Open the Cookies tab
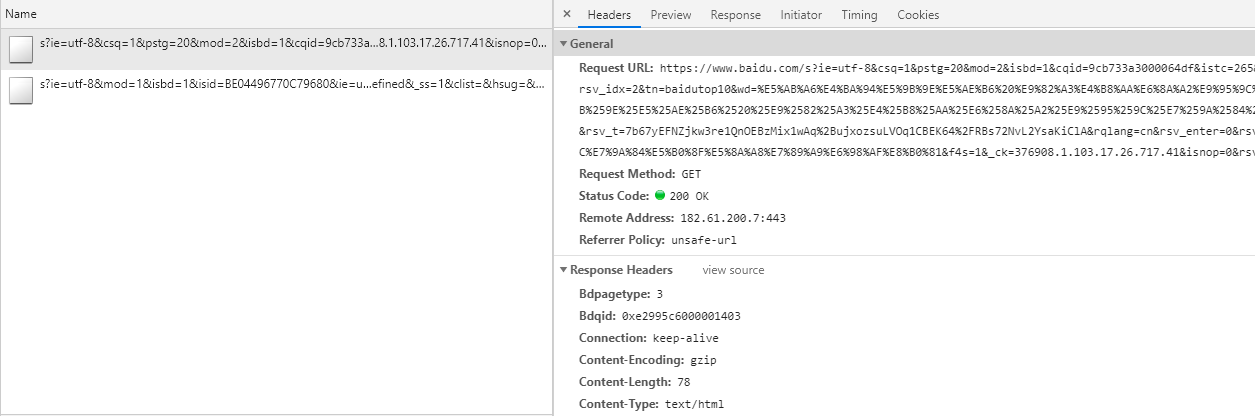Screen dimensions: 1255x416 point(918,15)
